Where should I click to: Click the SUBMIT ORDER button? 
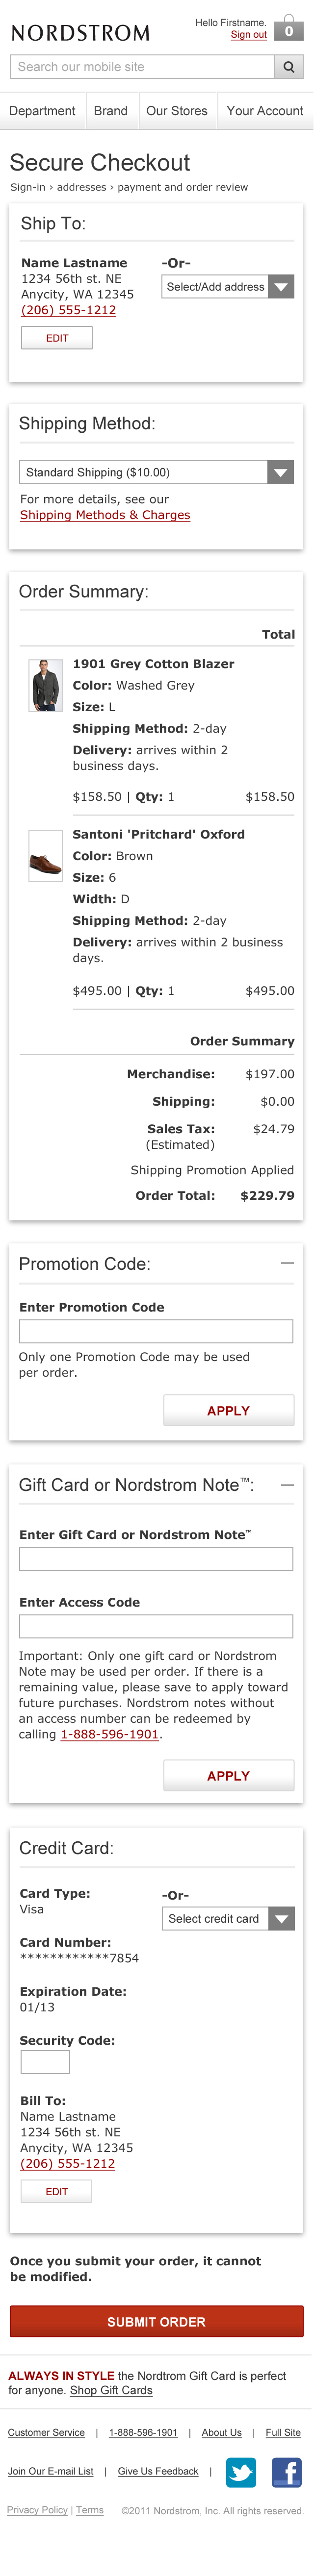click(x=156, y=2321)
